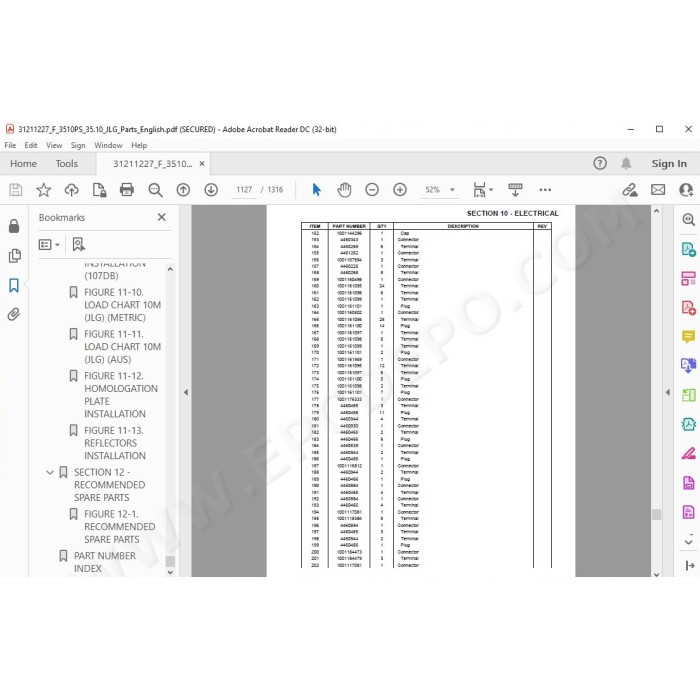Open the file protection icon

pos(99,190)
